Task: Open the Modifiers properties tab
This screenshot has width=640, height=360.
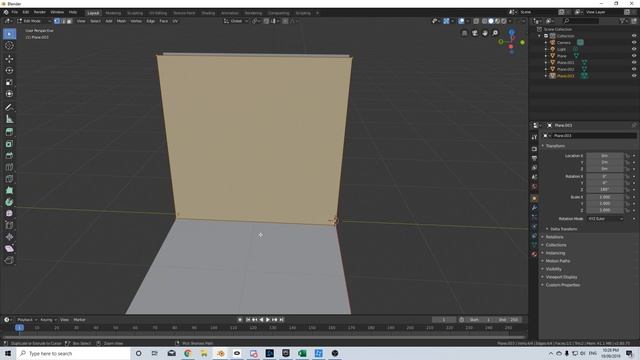Action: 534,208
